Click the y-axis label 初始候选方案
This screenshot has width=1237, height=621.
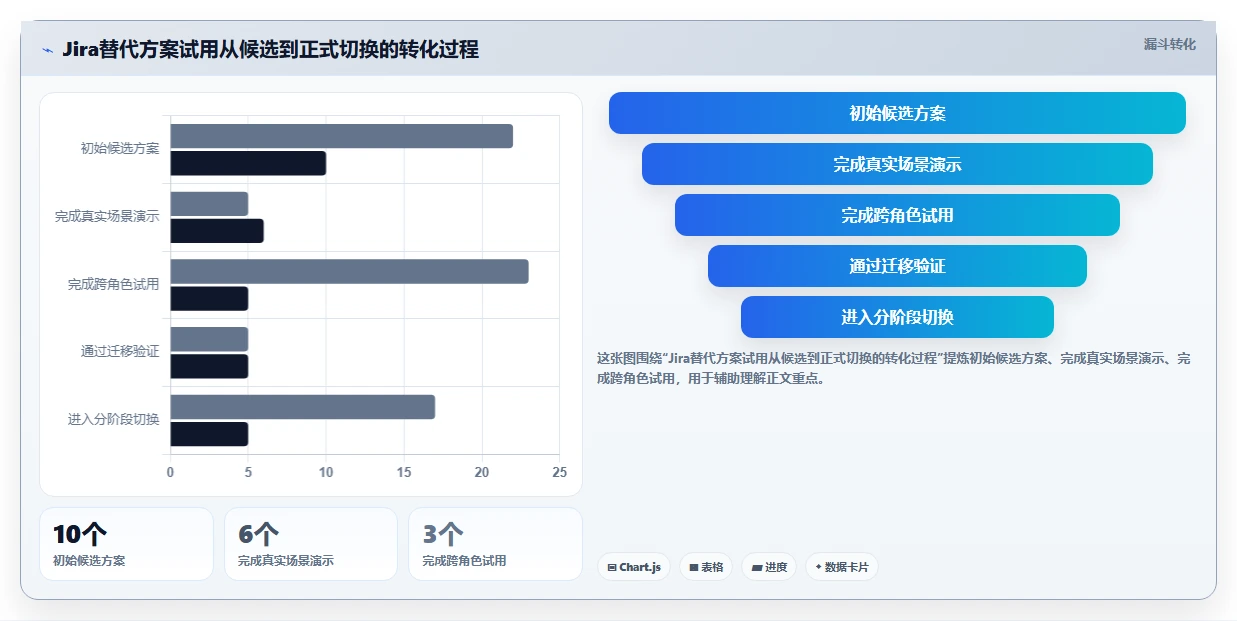pos(120,149)
